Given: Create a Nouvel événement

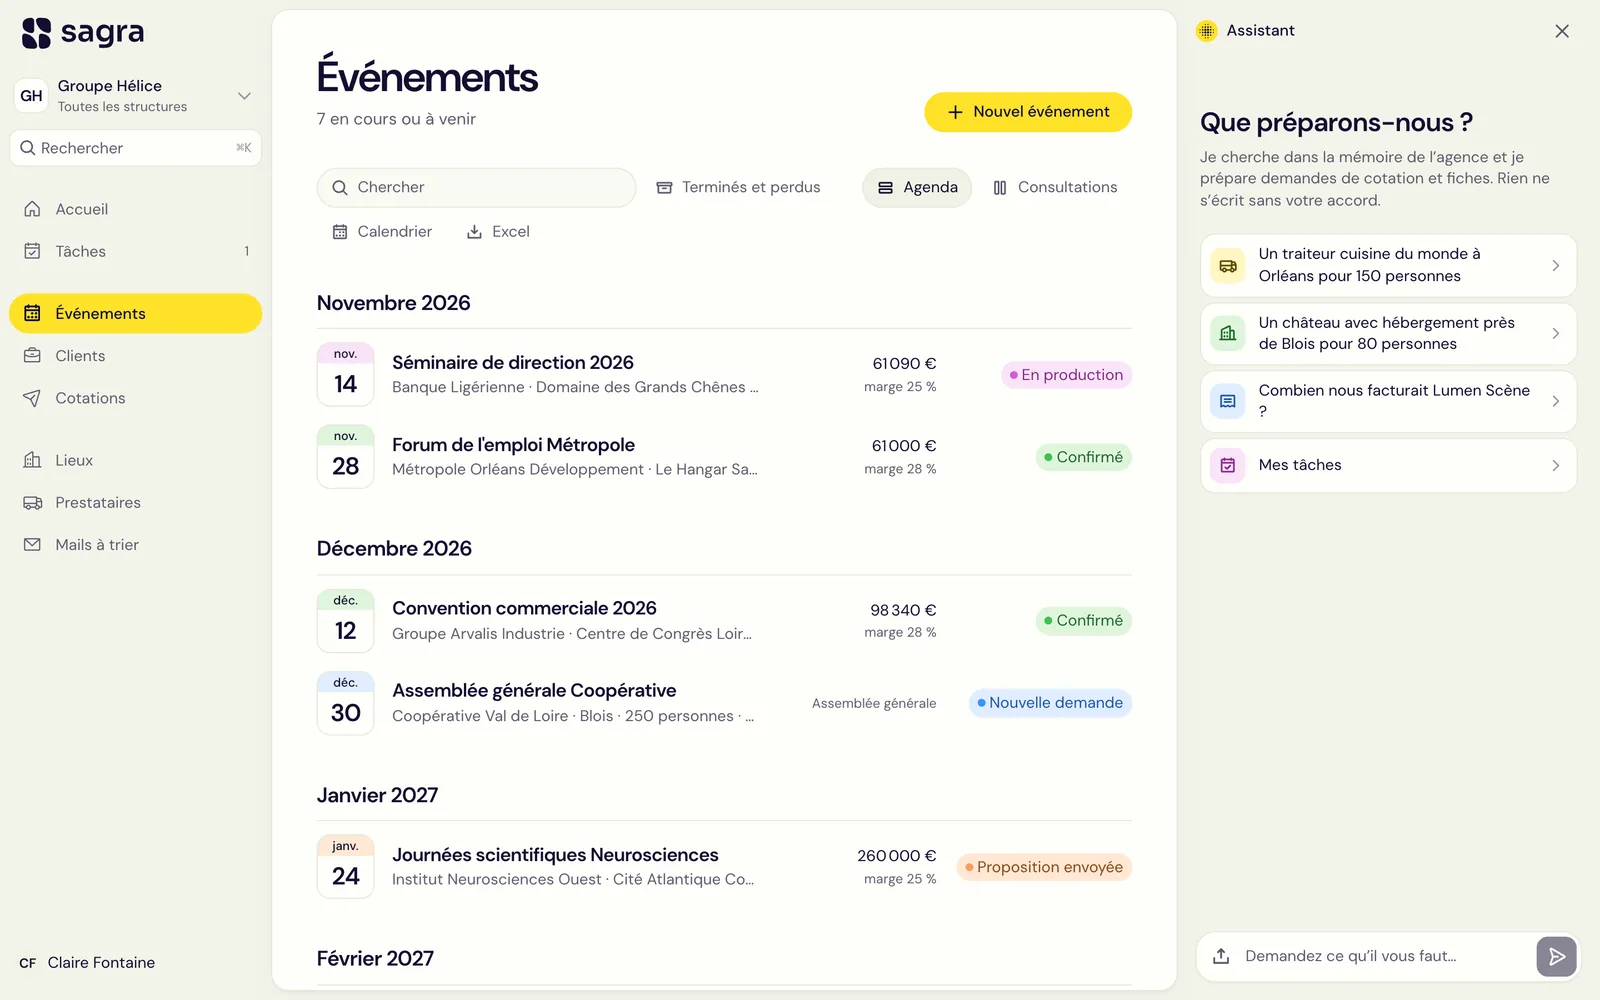Looking at the screenshot, I should click(x=1028, y=112).
